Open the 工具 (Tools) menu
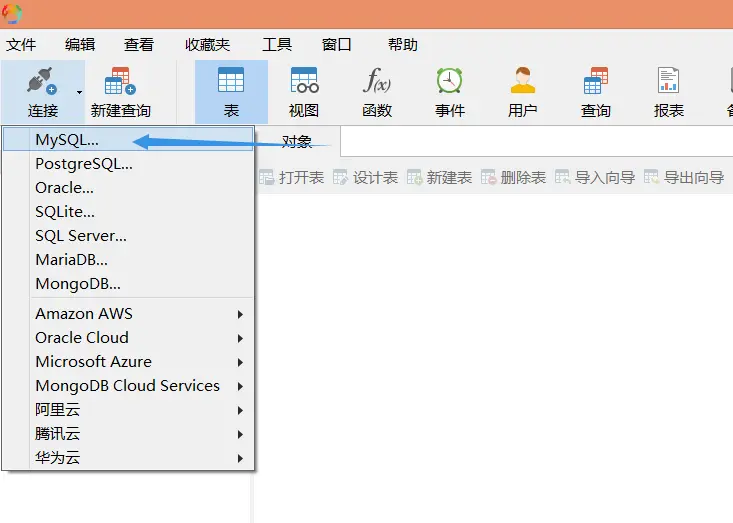The height and width of the screenshot is (523, 733). [277, 45]
